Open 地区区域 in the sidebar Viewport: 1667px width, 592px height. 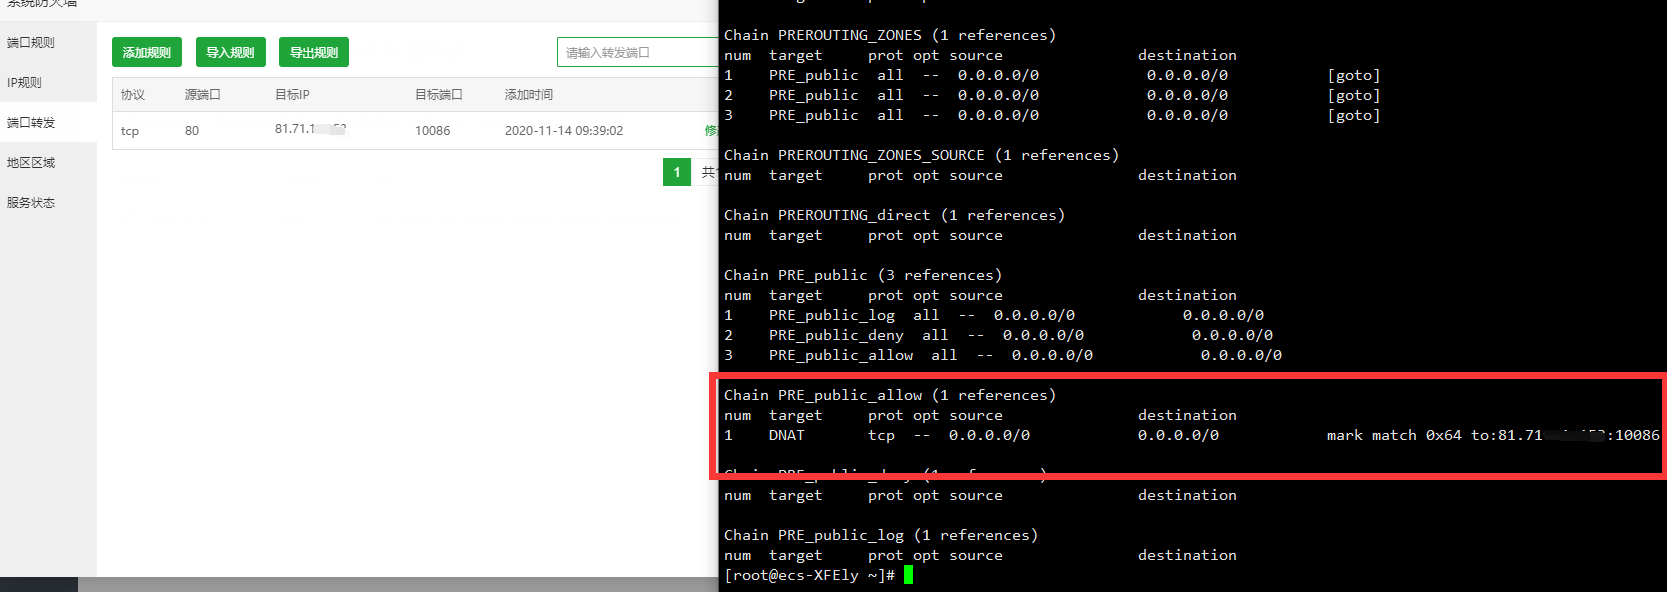[31, 162]
